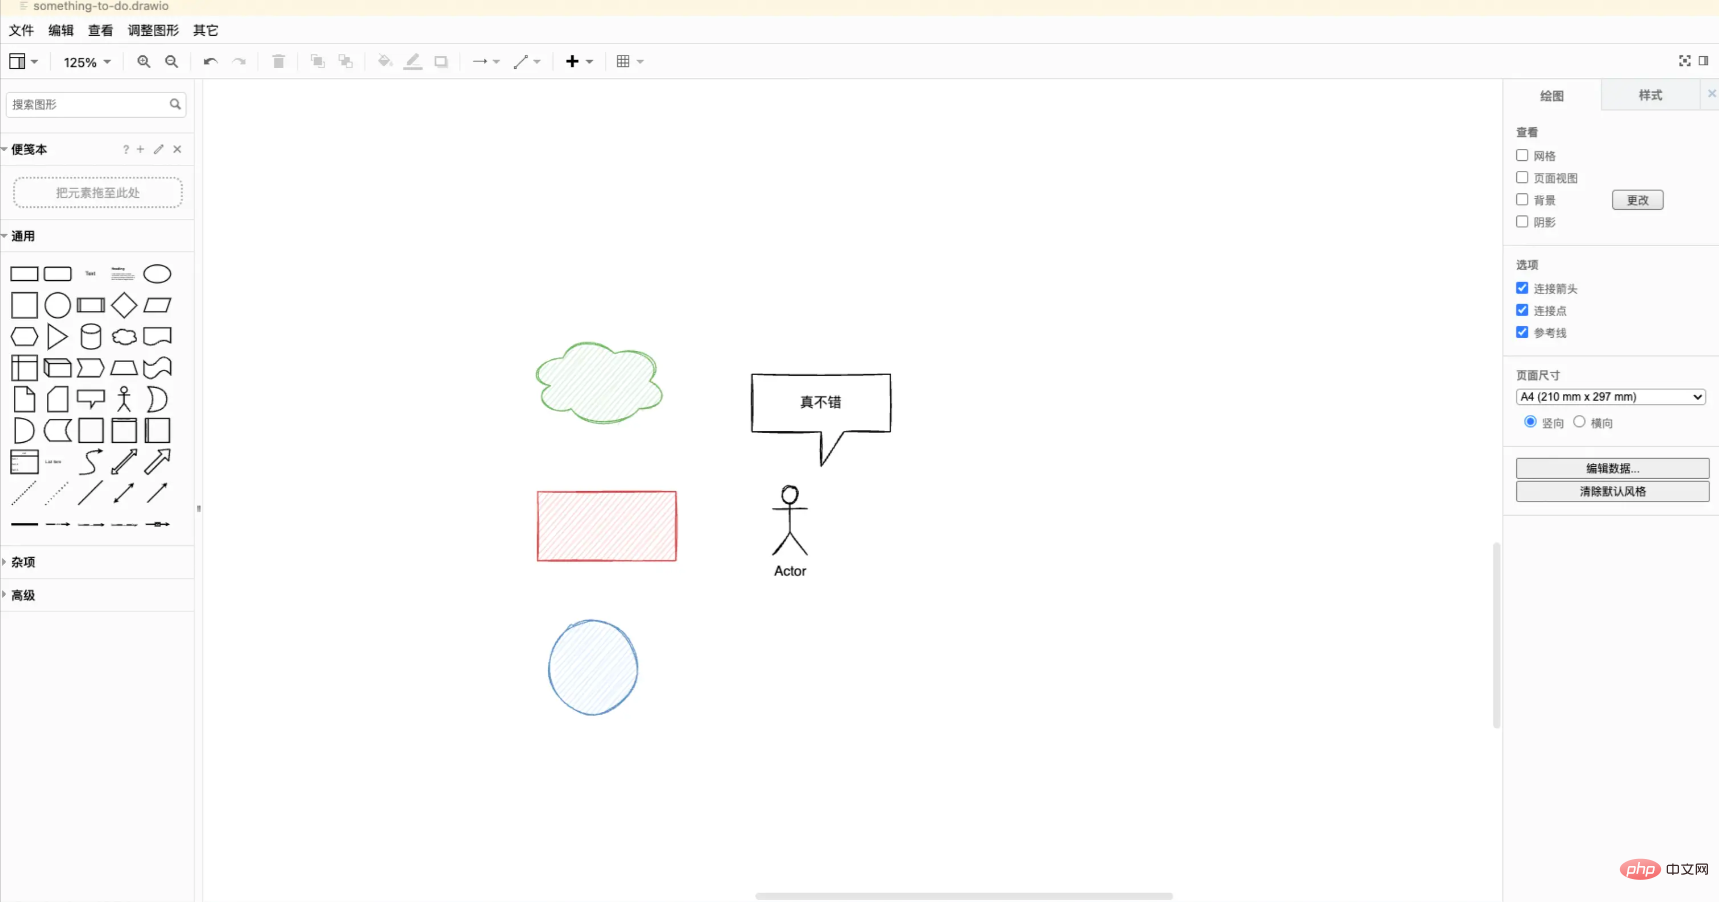
Task: Select the diamond shape in shapes panel
Action: point(123,305)
